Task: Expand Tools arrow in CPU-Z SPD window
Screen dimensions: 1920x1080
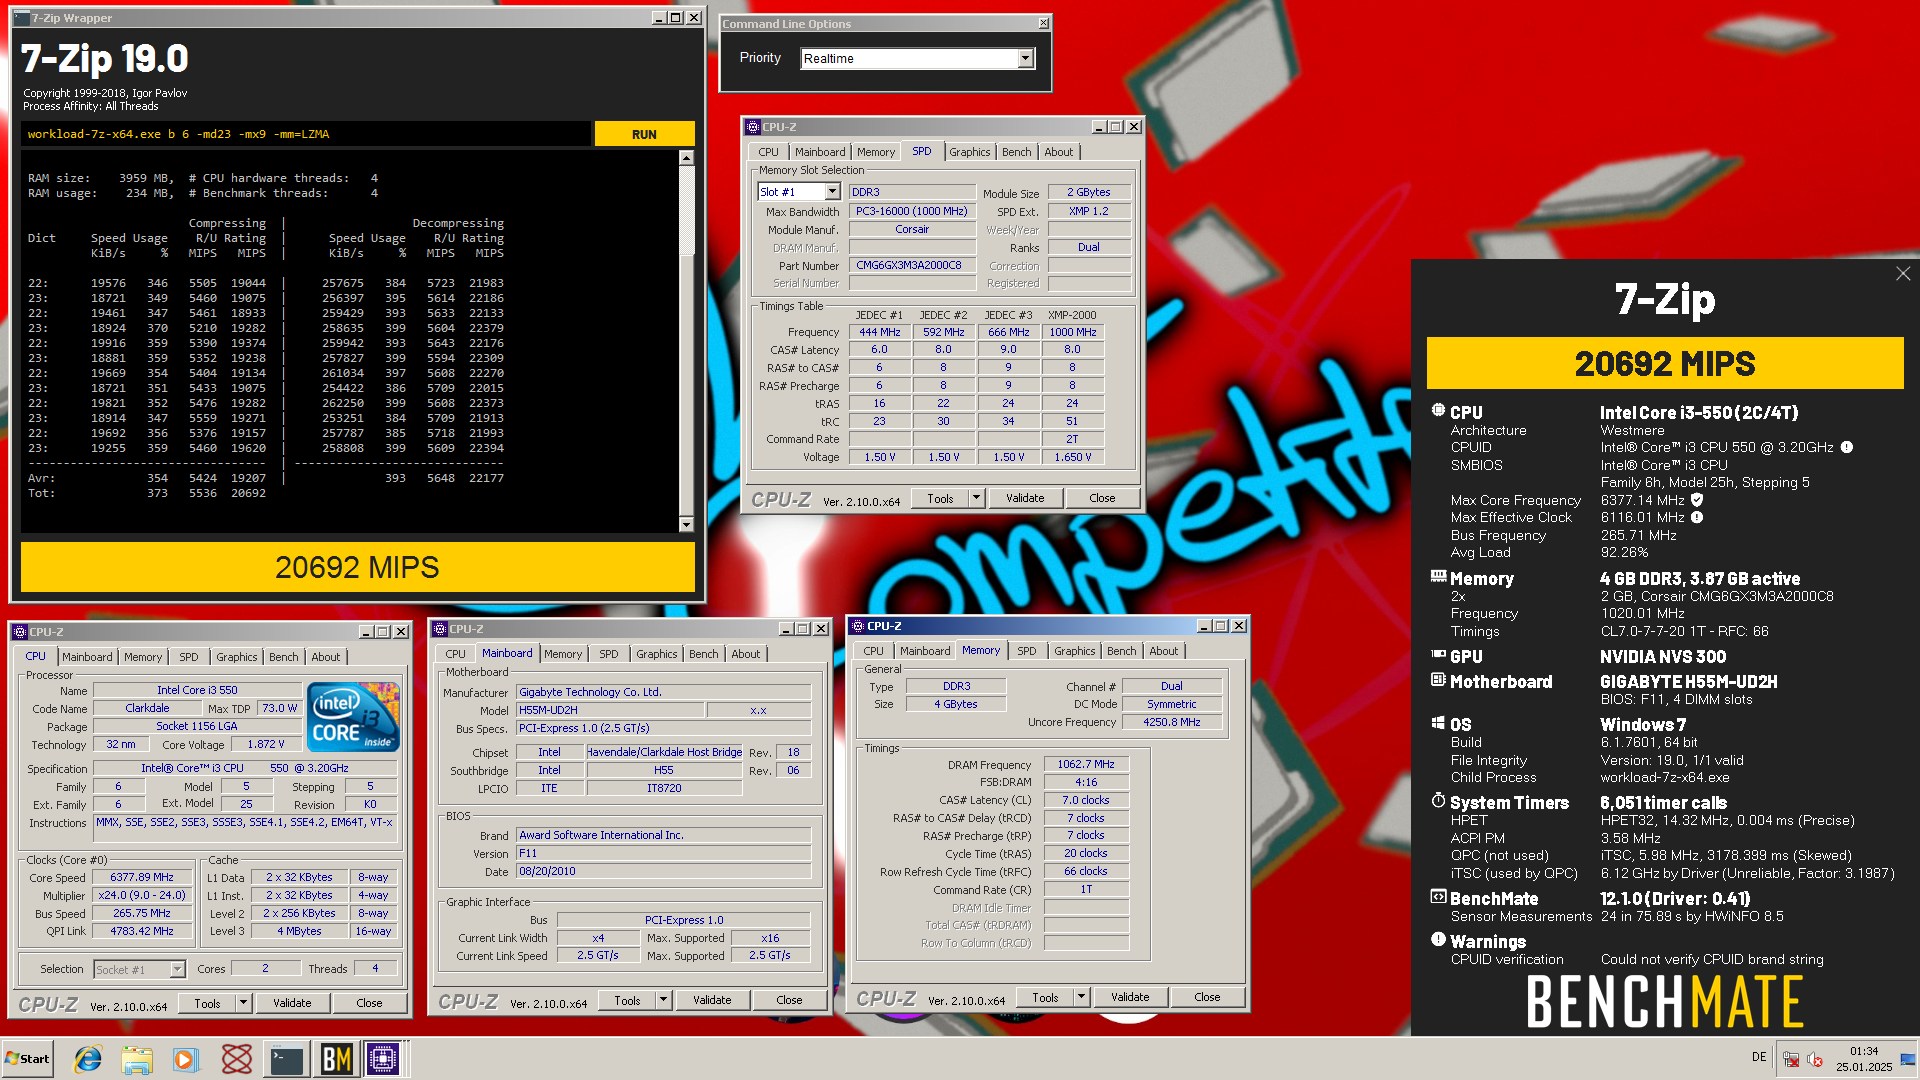Action: coord(976,498)
